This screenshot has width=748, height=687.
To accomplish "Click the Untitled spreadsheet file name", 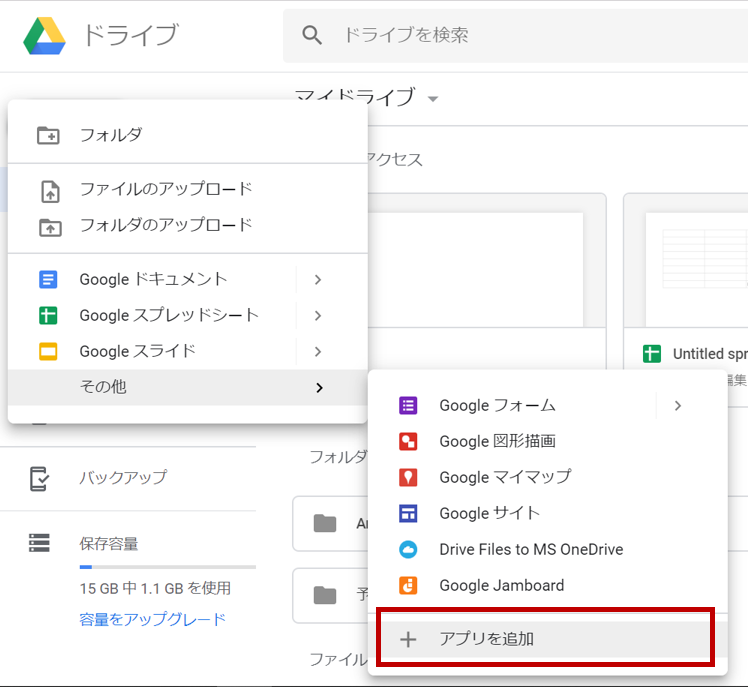I will point(710,354).
